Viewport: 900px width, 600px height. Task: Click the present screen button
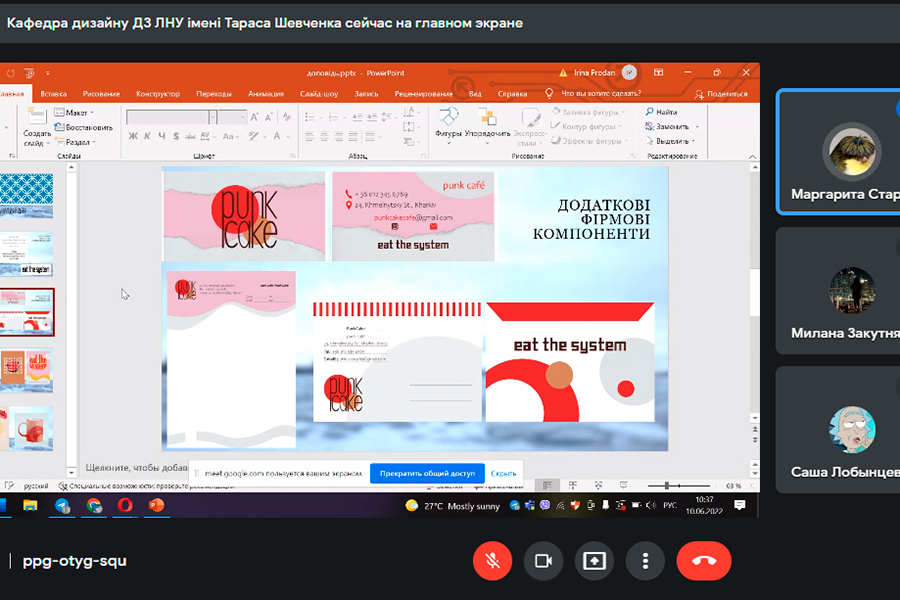tap(594, 561)
